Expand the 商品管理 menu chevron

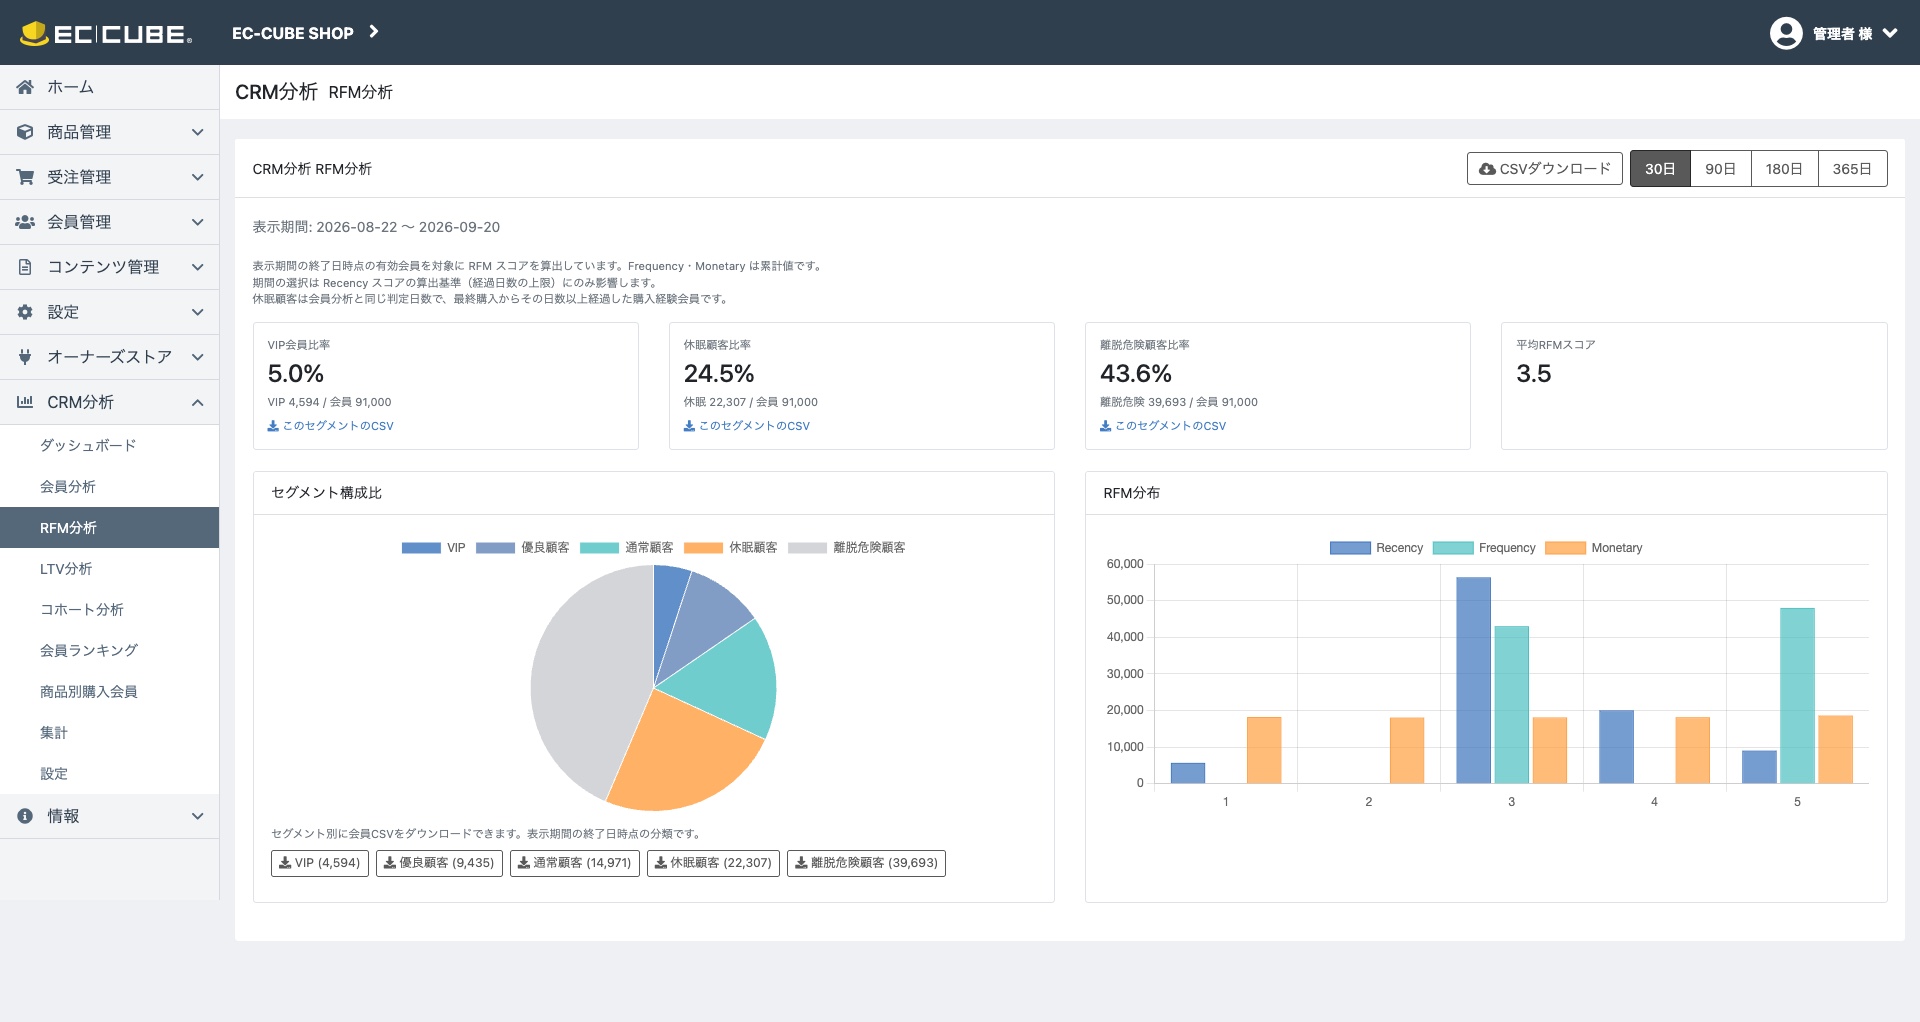pos(198,132)
